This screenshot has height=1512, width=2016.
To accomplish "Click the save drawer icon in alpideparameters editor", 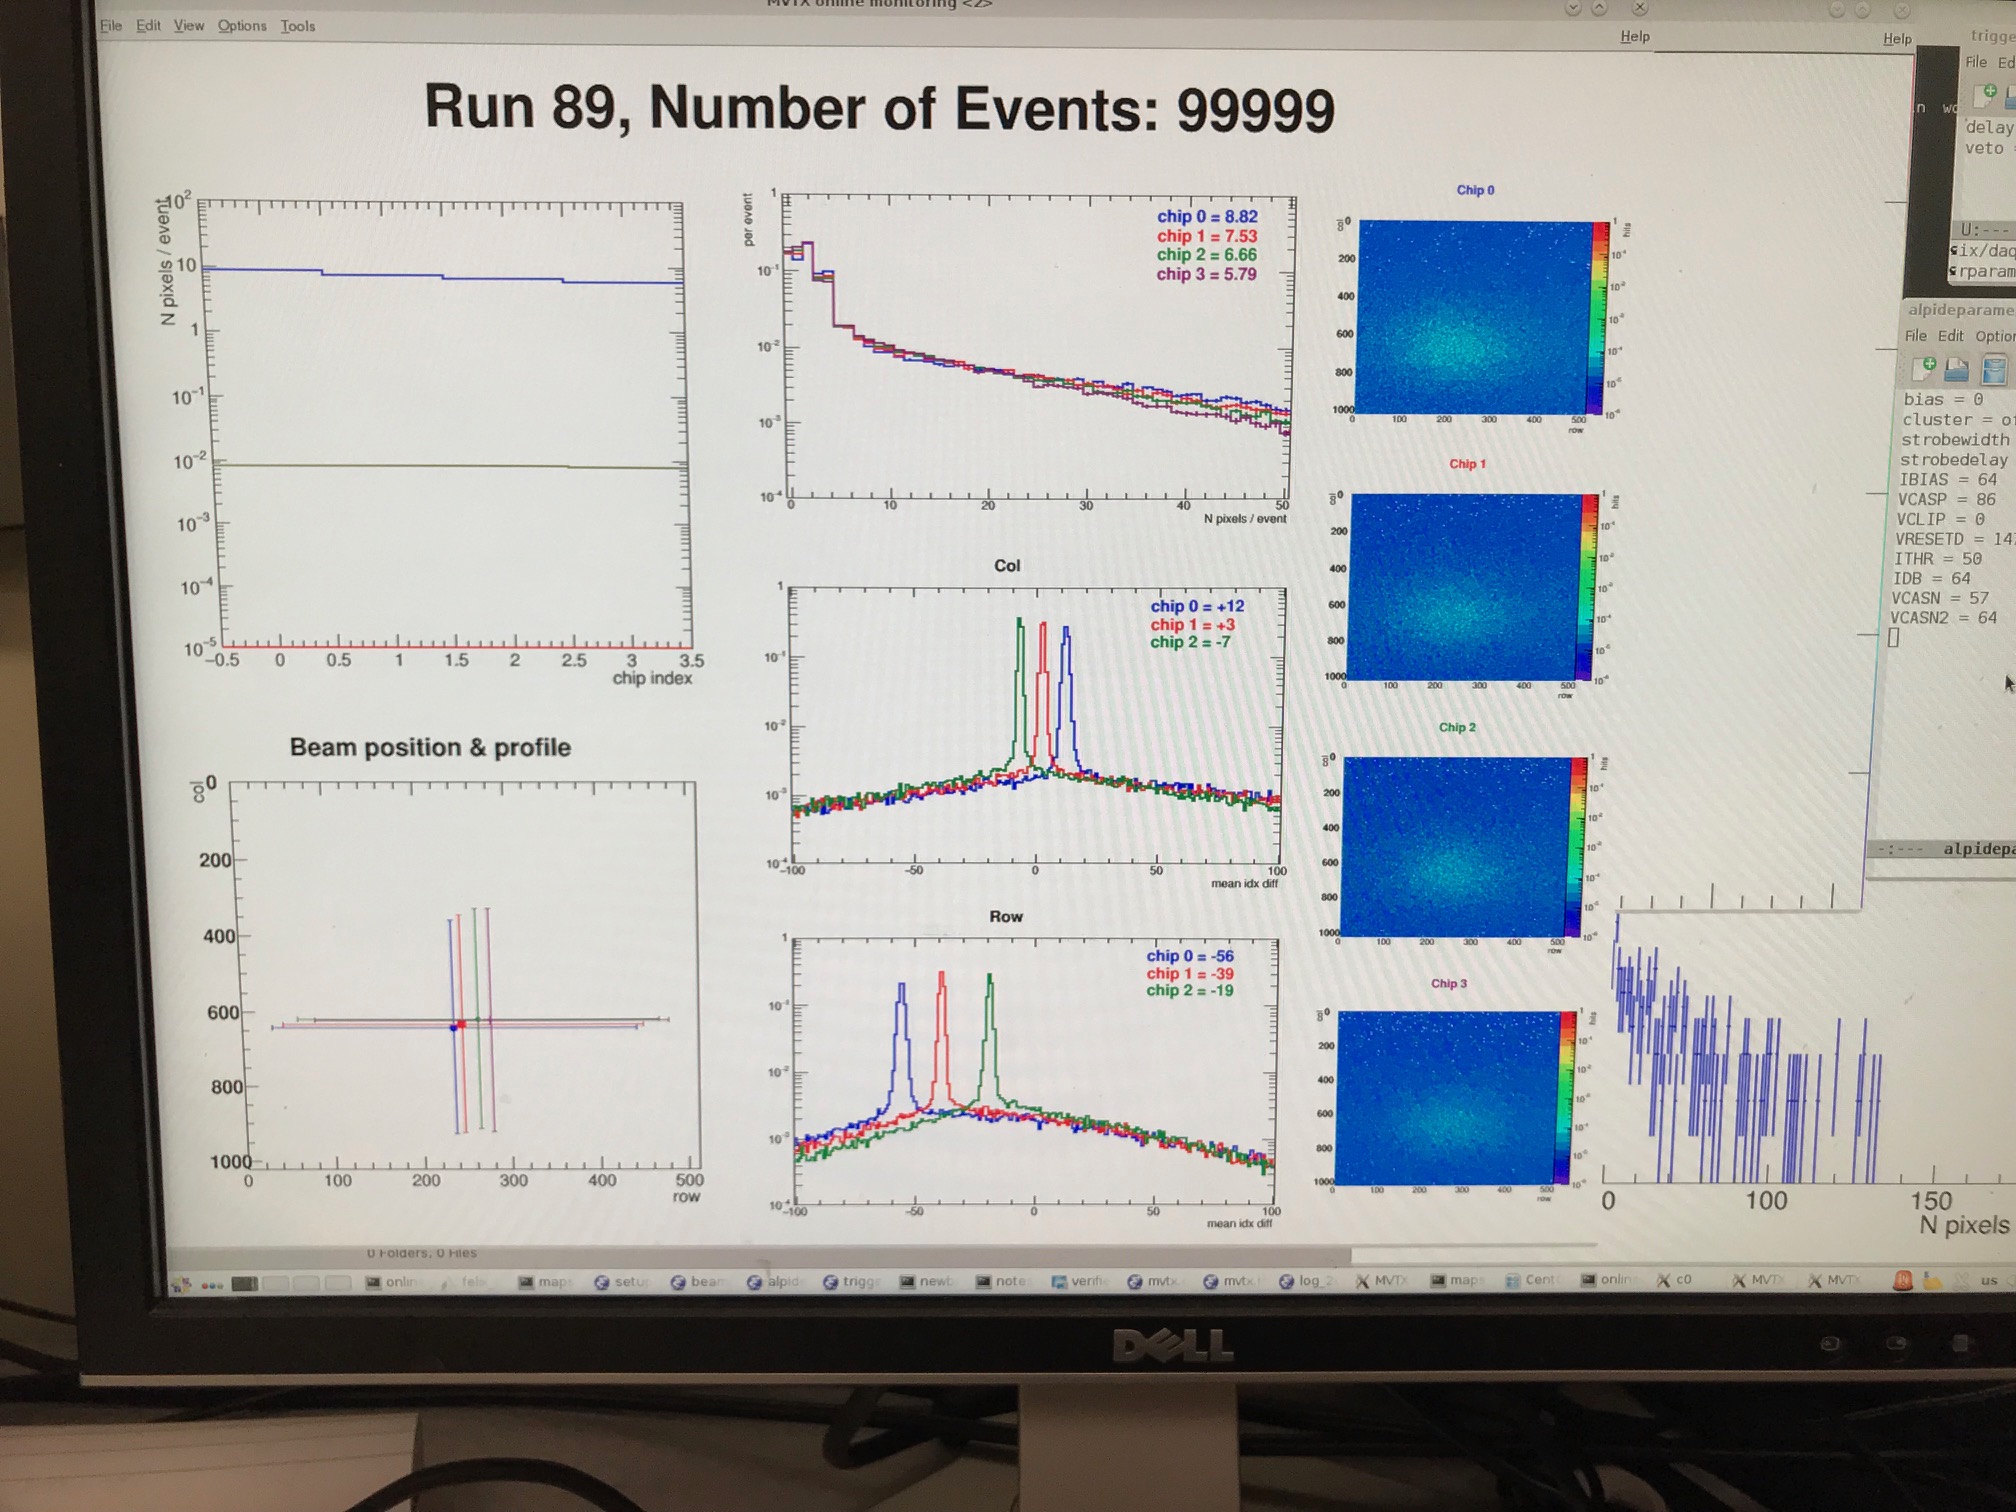I will 1993,370.
